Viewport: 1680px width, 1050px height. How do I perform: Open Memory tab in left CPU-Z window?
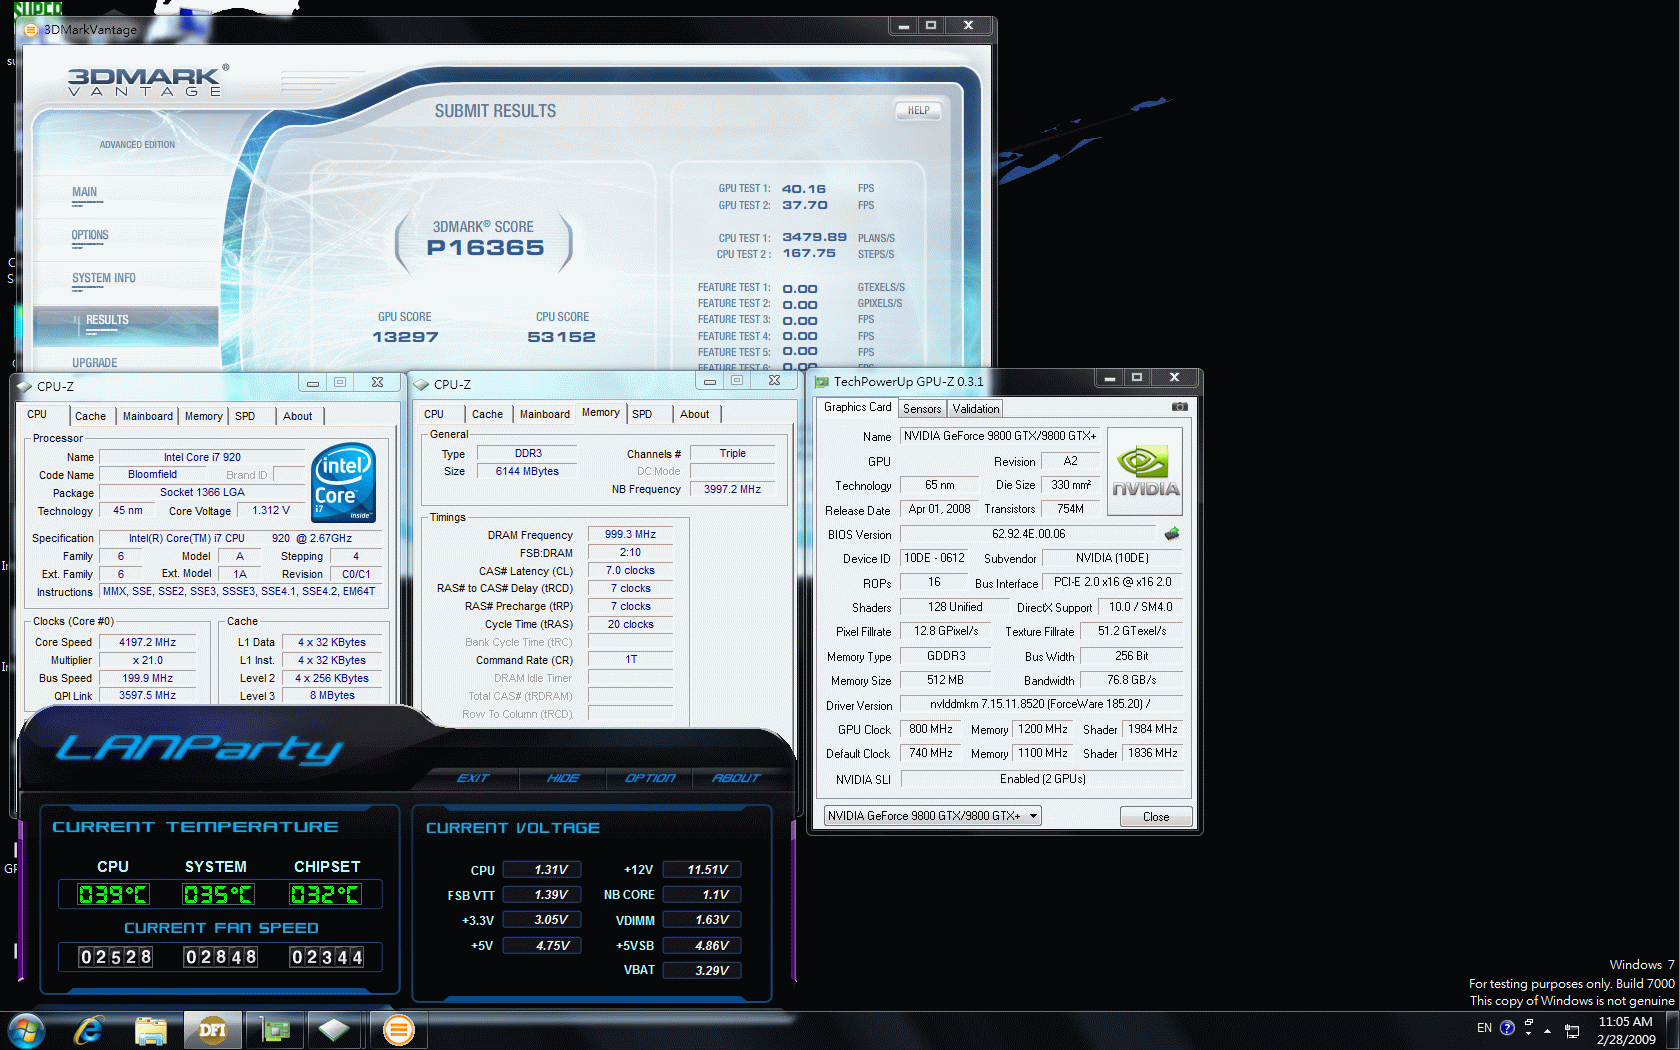[x=204, y=416]
